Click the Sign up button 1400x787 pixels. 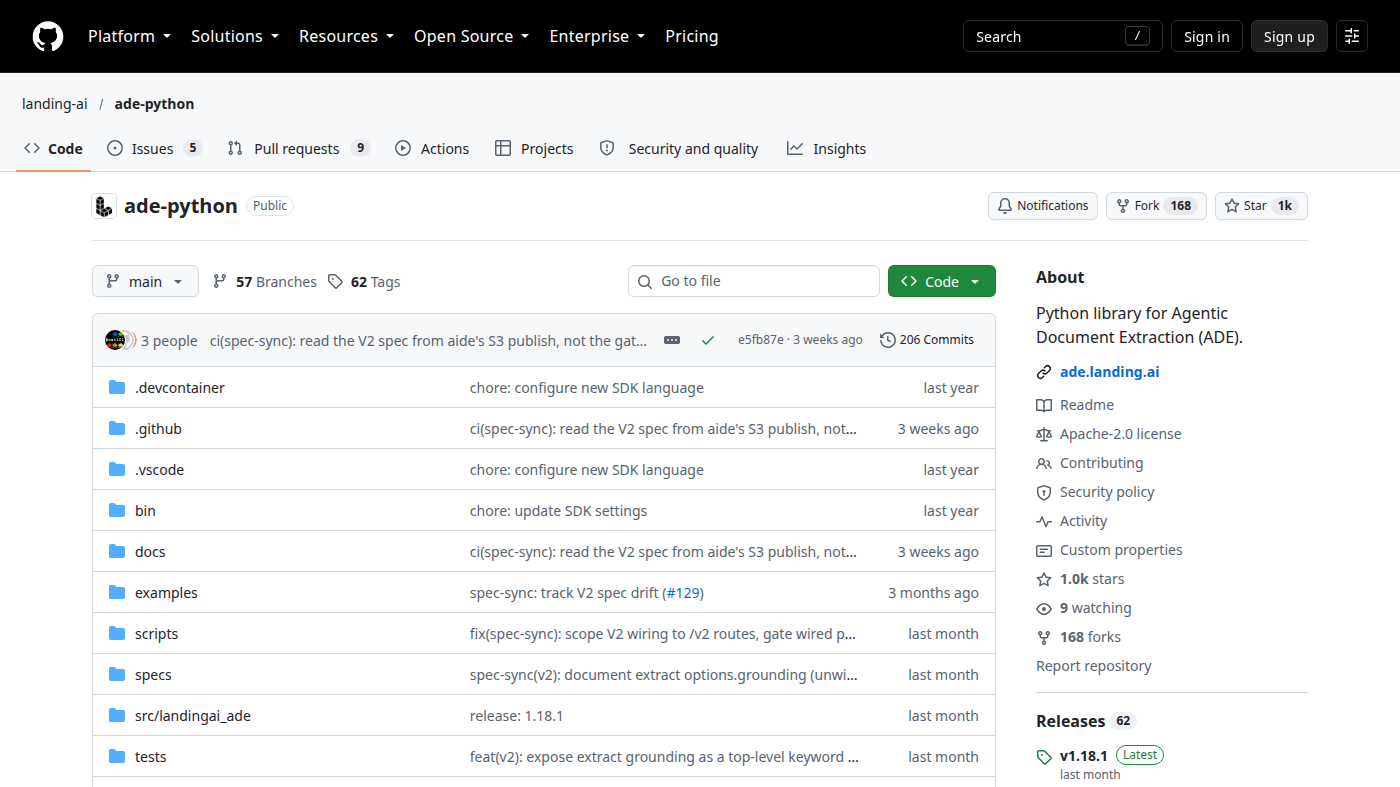(x=1289, y=36)
